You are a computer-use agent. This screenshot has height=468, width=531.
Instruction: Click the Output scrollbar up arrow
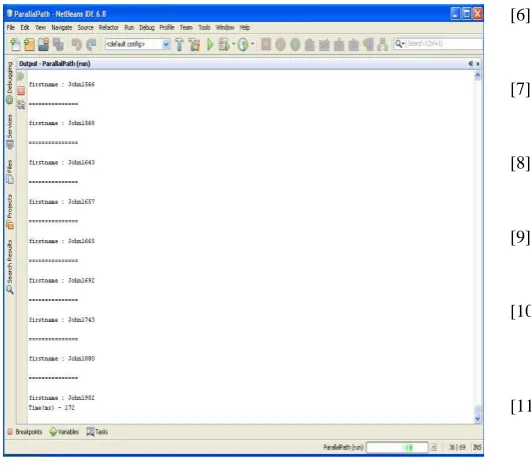pyautogui.click(x=477, y=75)
